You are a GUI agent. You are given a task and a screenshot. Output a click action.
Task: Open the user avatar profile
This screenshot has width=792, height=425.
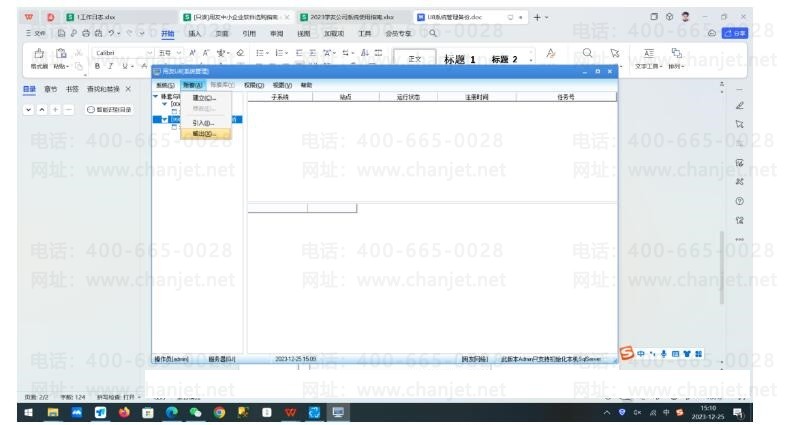[685, 17]
